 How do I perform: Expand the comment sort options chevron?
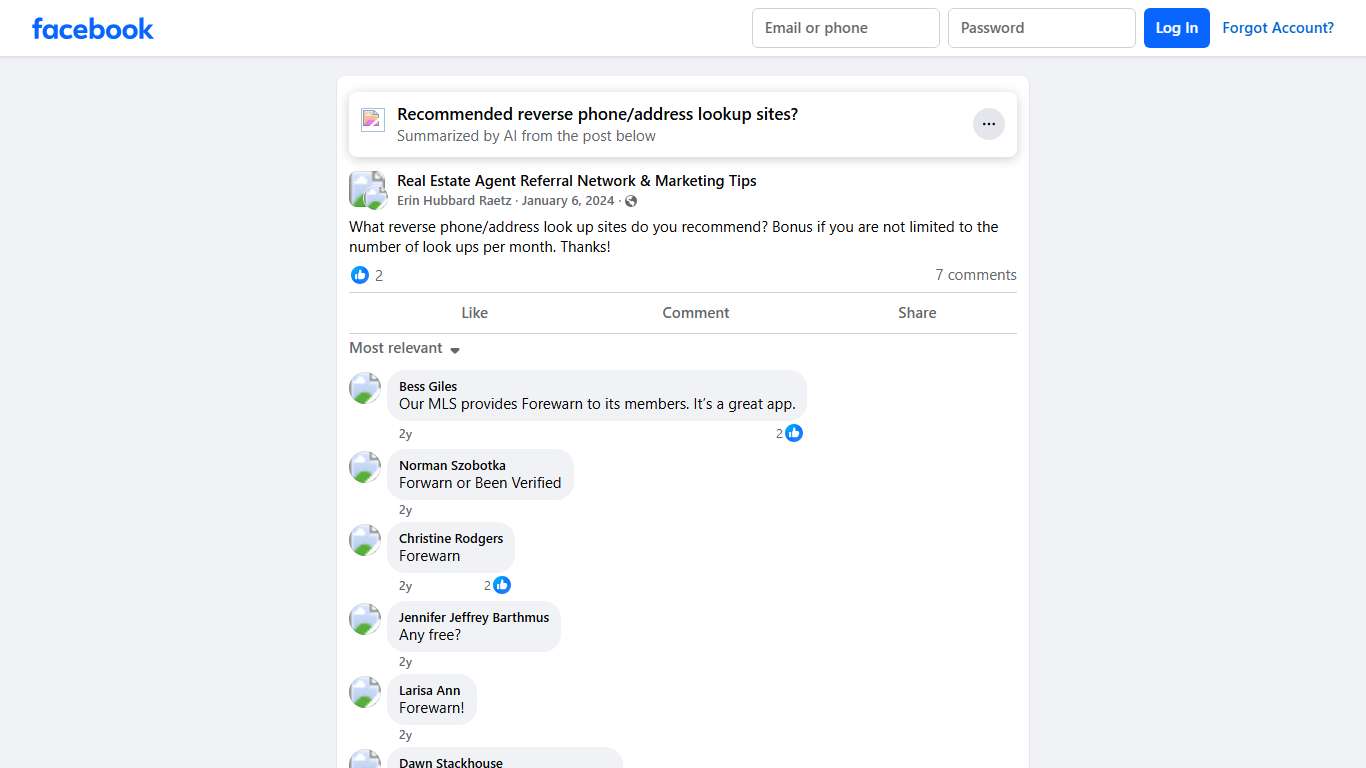(x=455, y=350)
